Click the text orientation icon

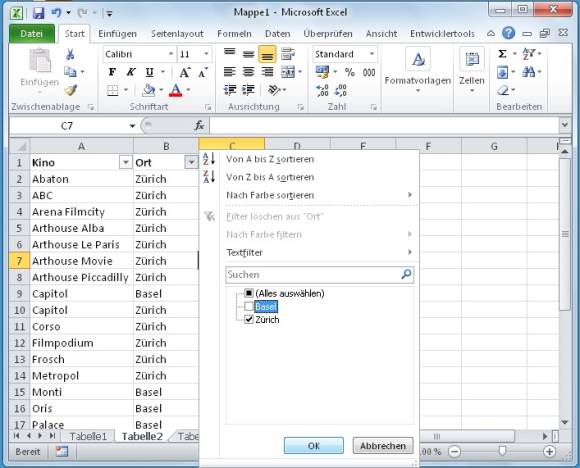click(x=274, y=90)
